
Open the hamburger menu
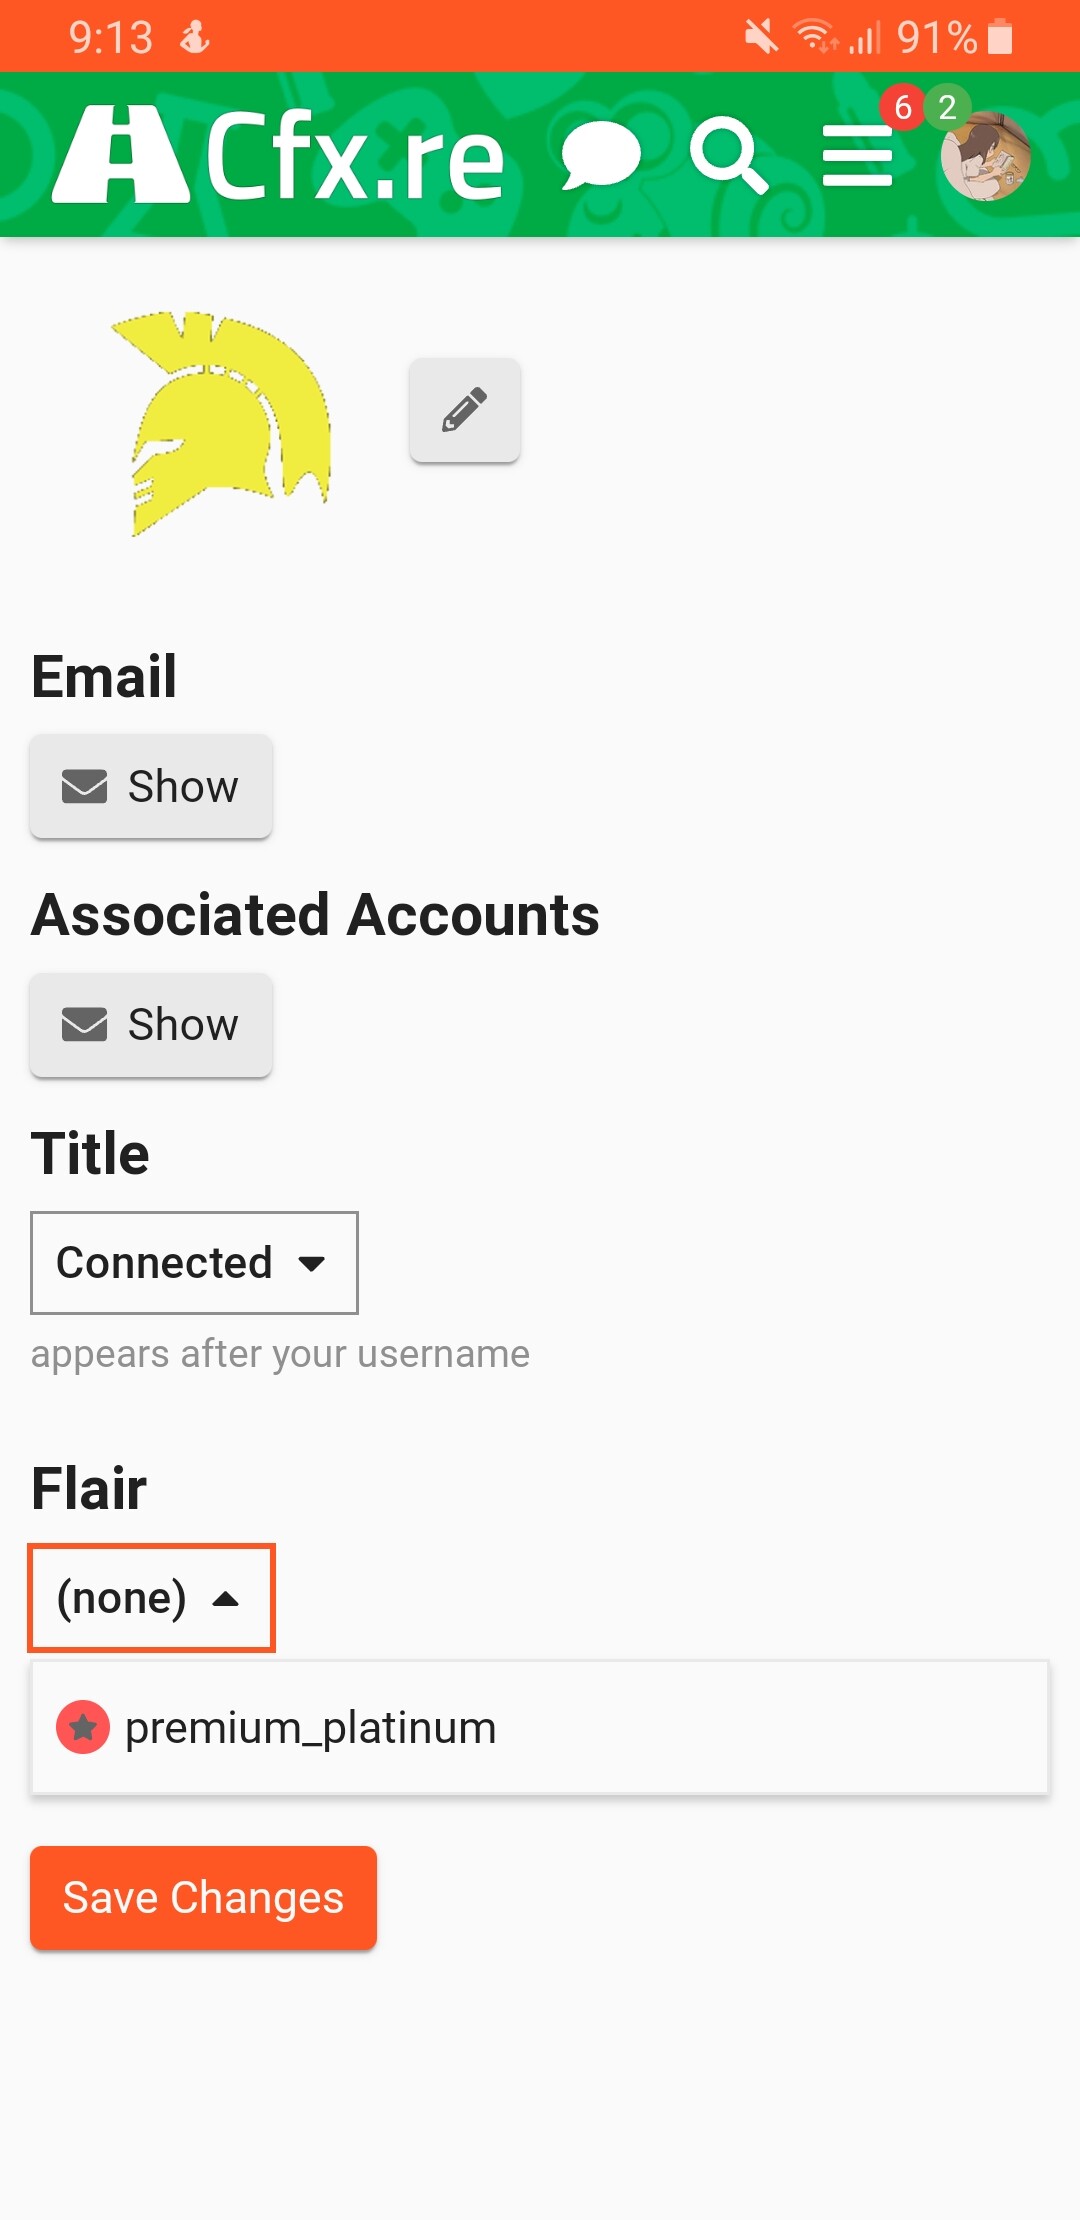857,156
